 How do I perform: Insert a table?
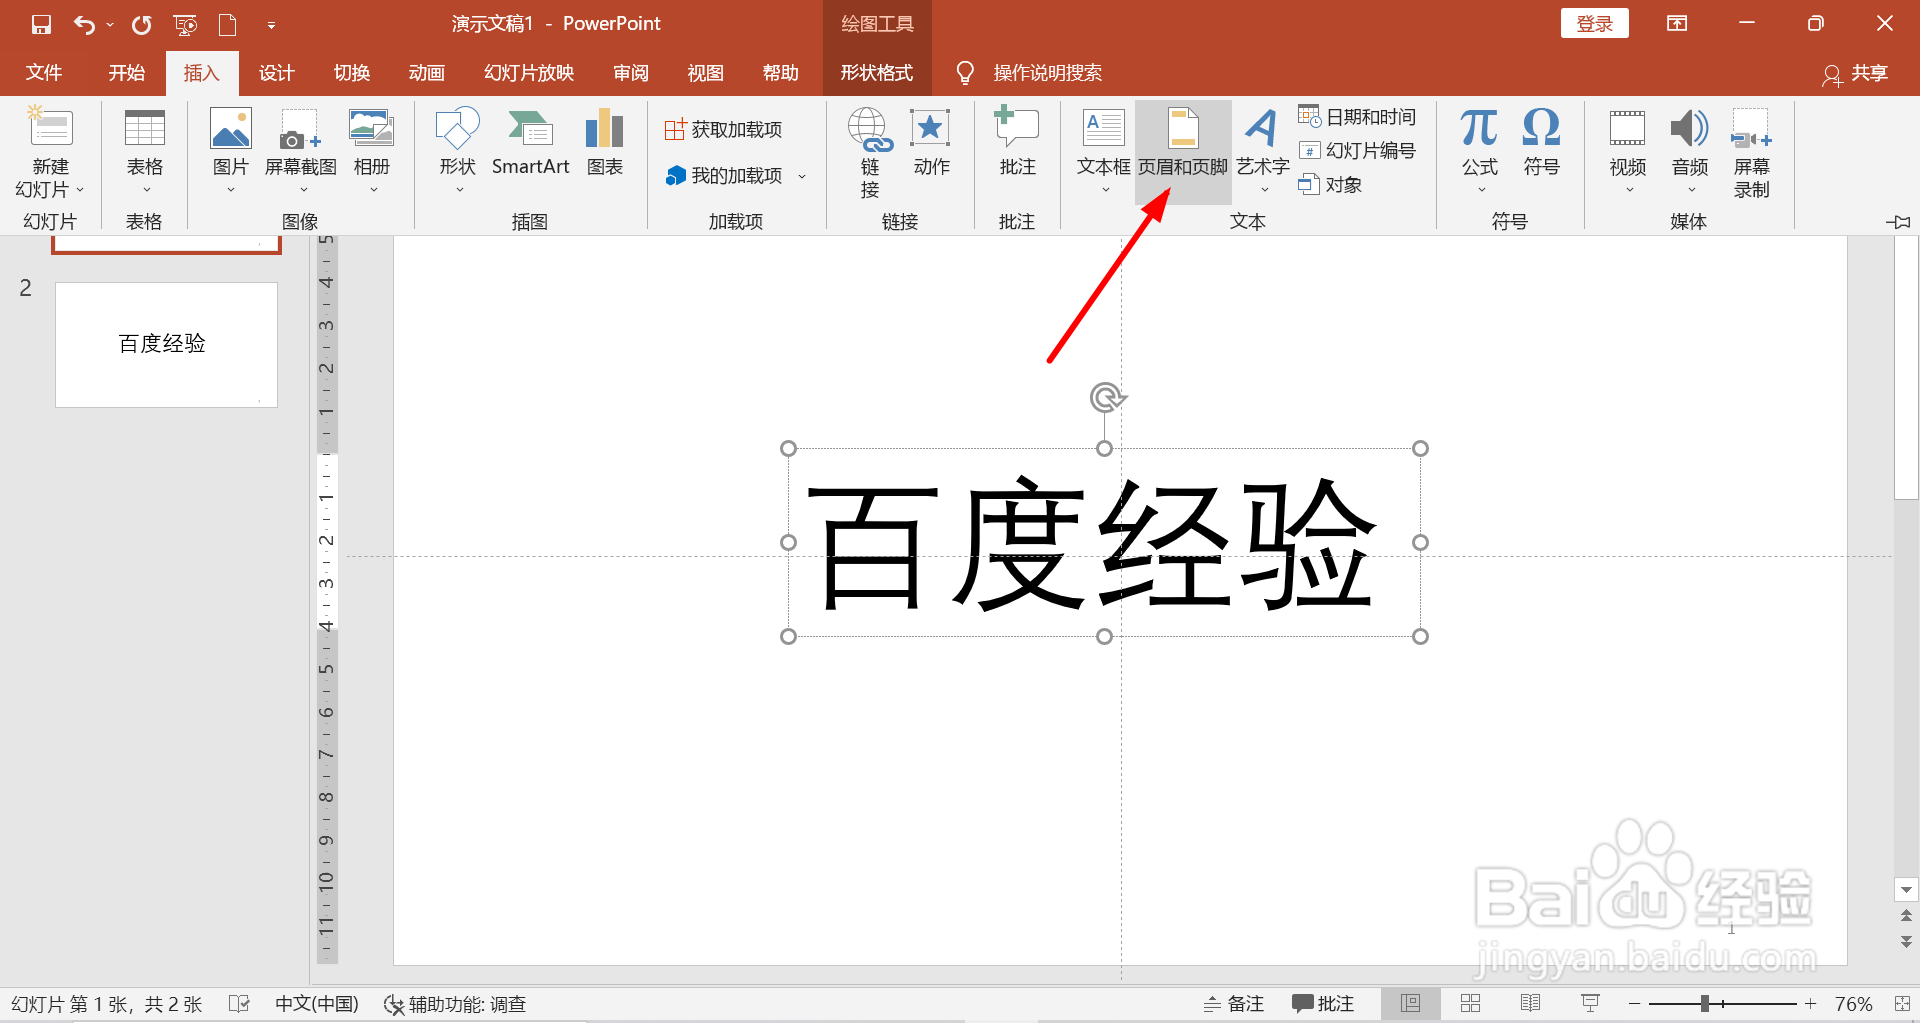coord(145,145)
